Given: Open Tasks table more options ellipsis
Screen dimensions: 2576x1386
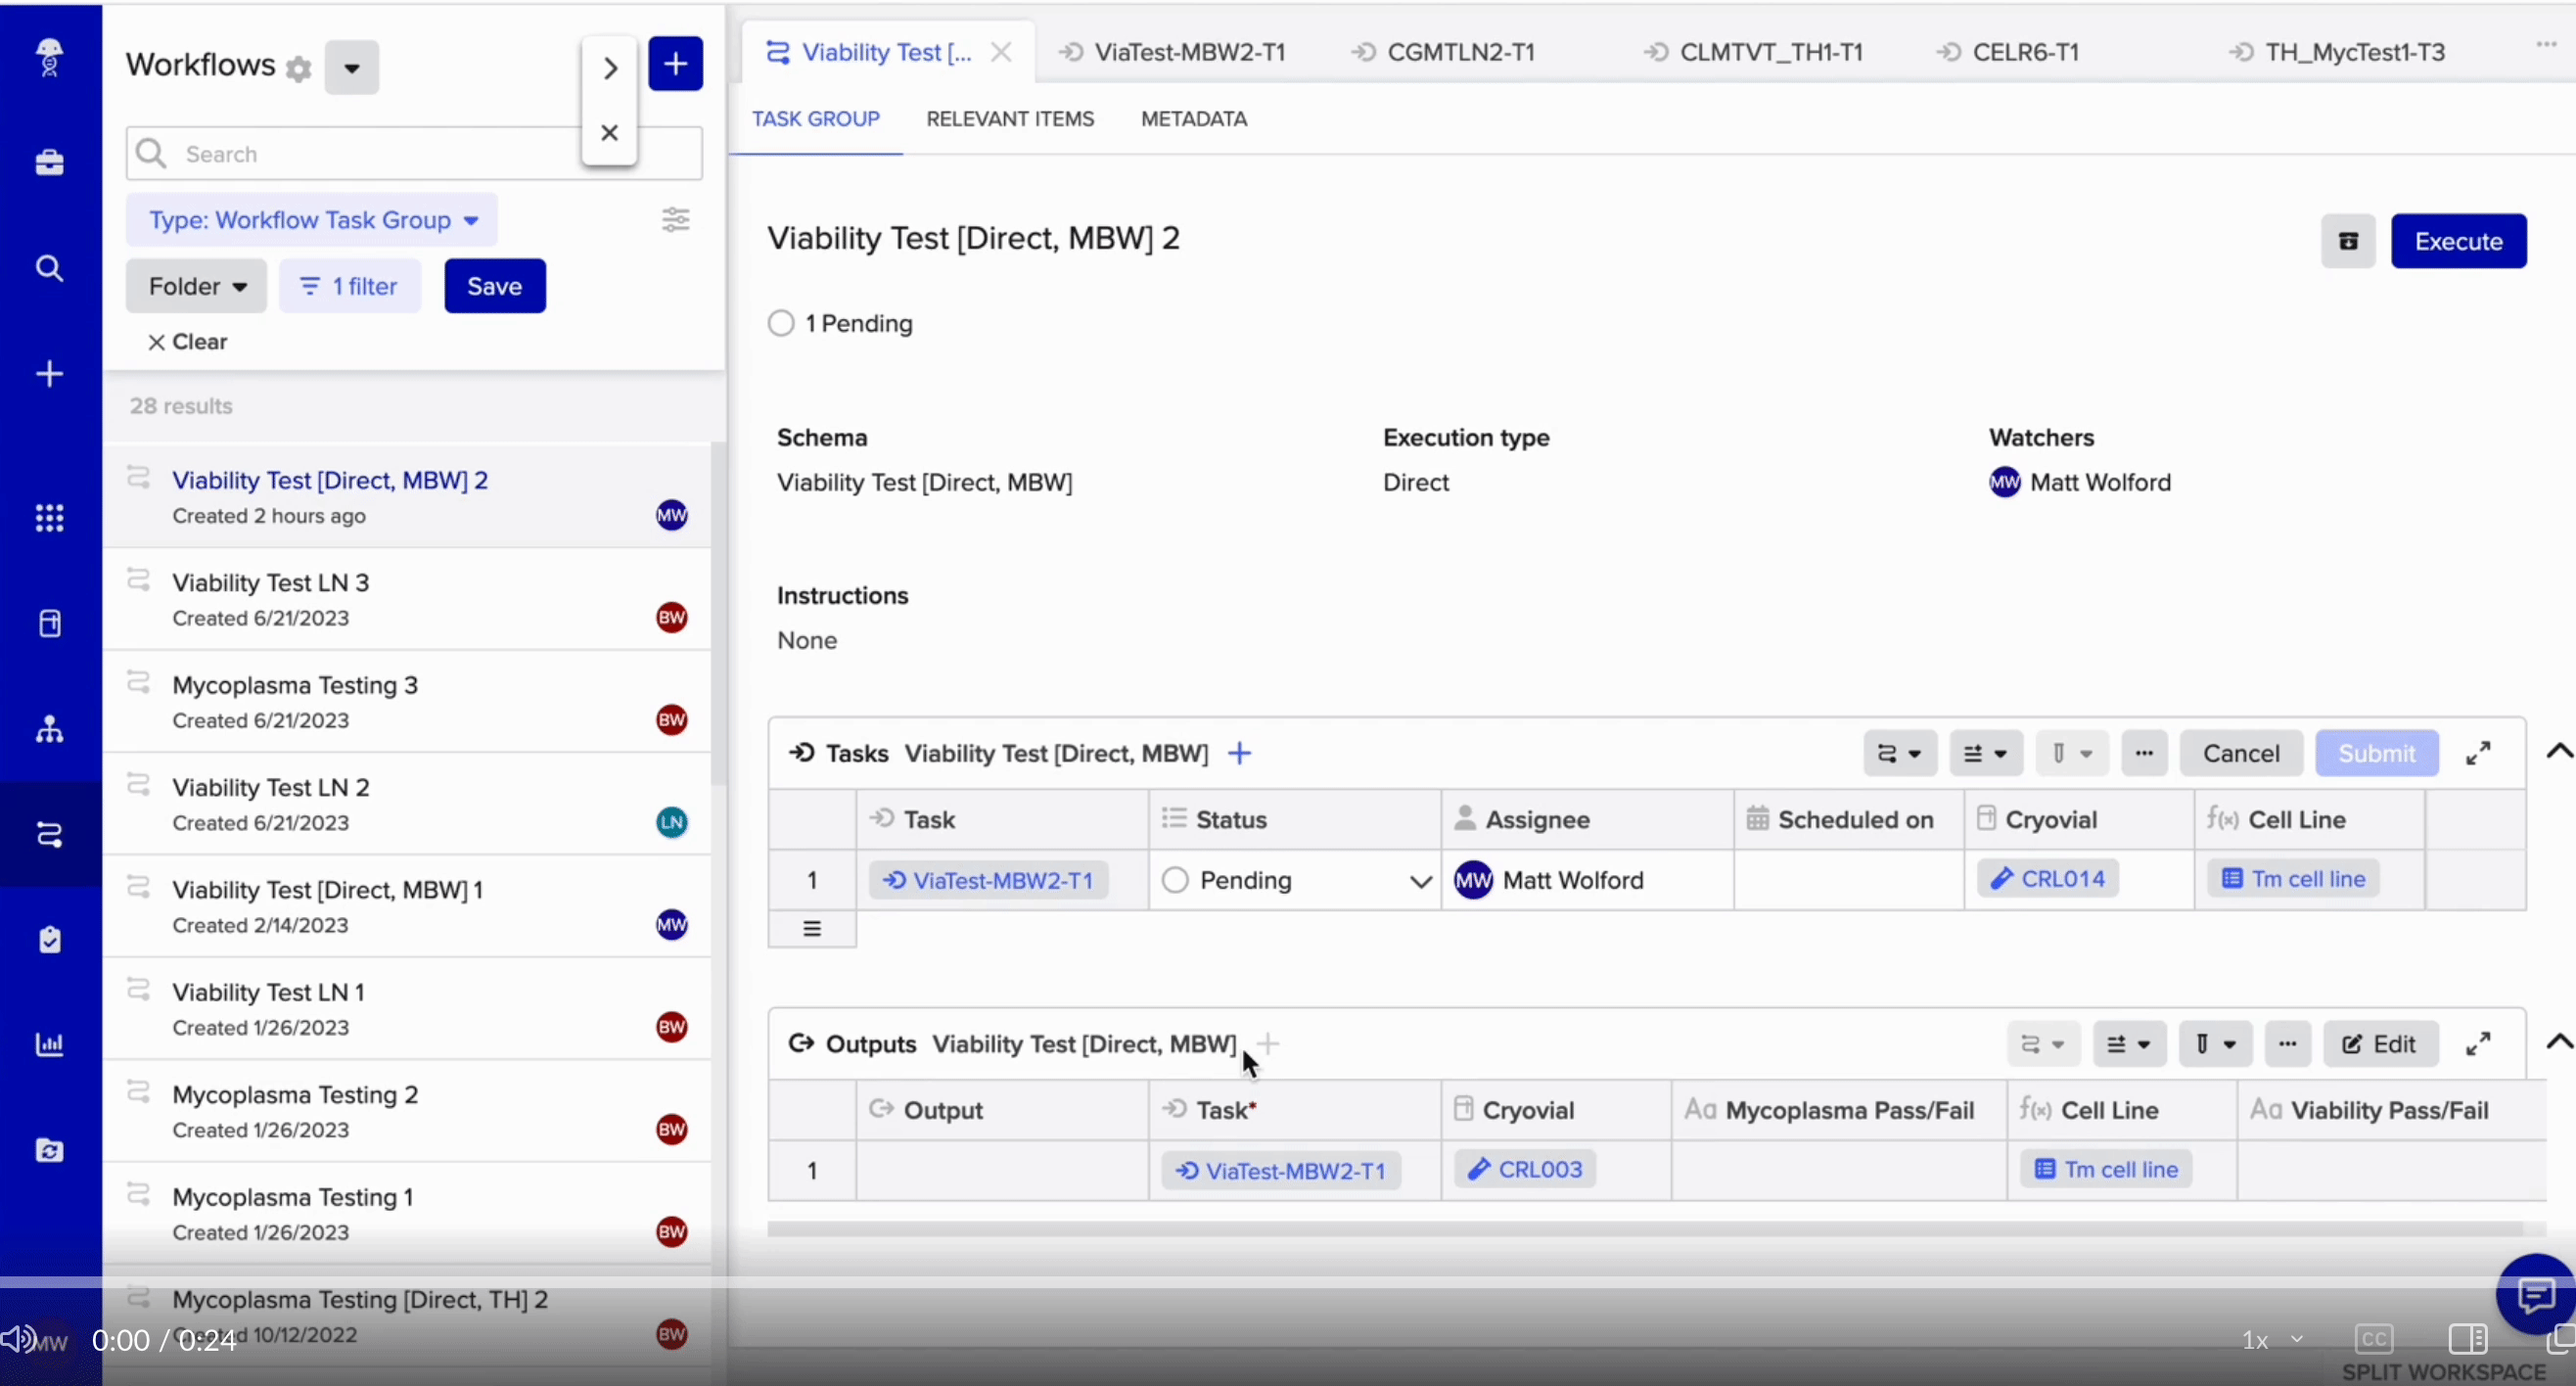Looking at the screenshot, I should click(x=2144, y=753).
